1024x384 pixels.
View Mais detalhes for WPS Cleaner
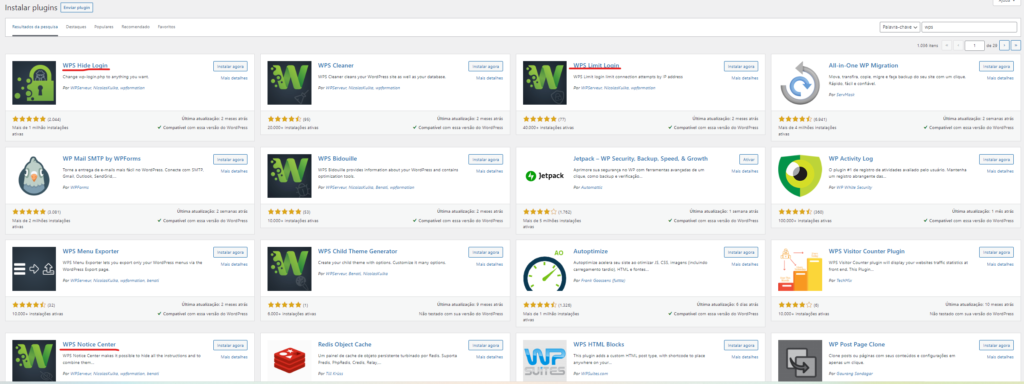pyautogui.click(x=490, y=78)
